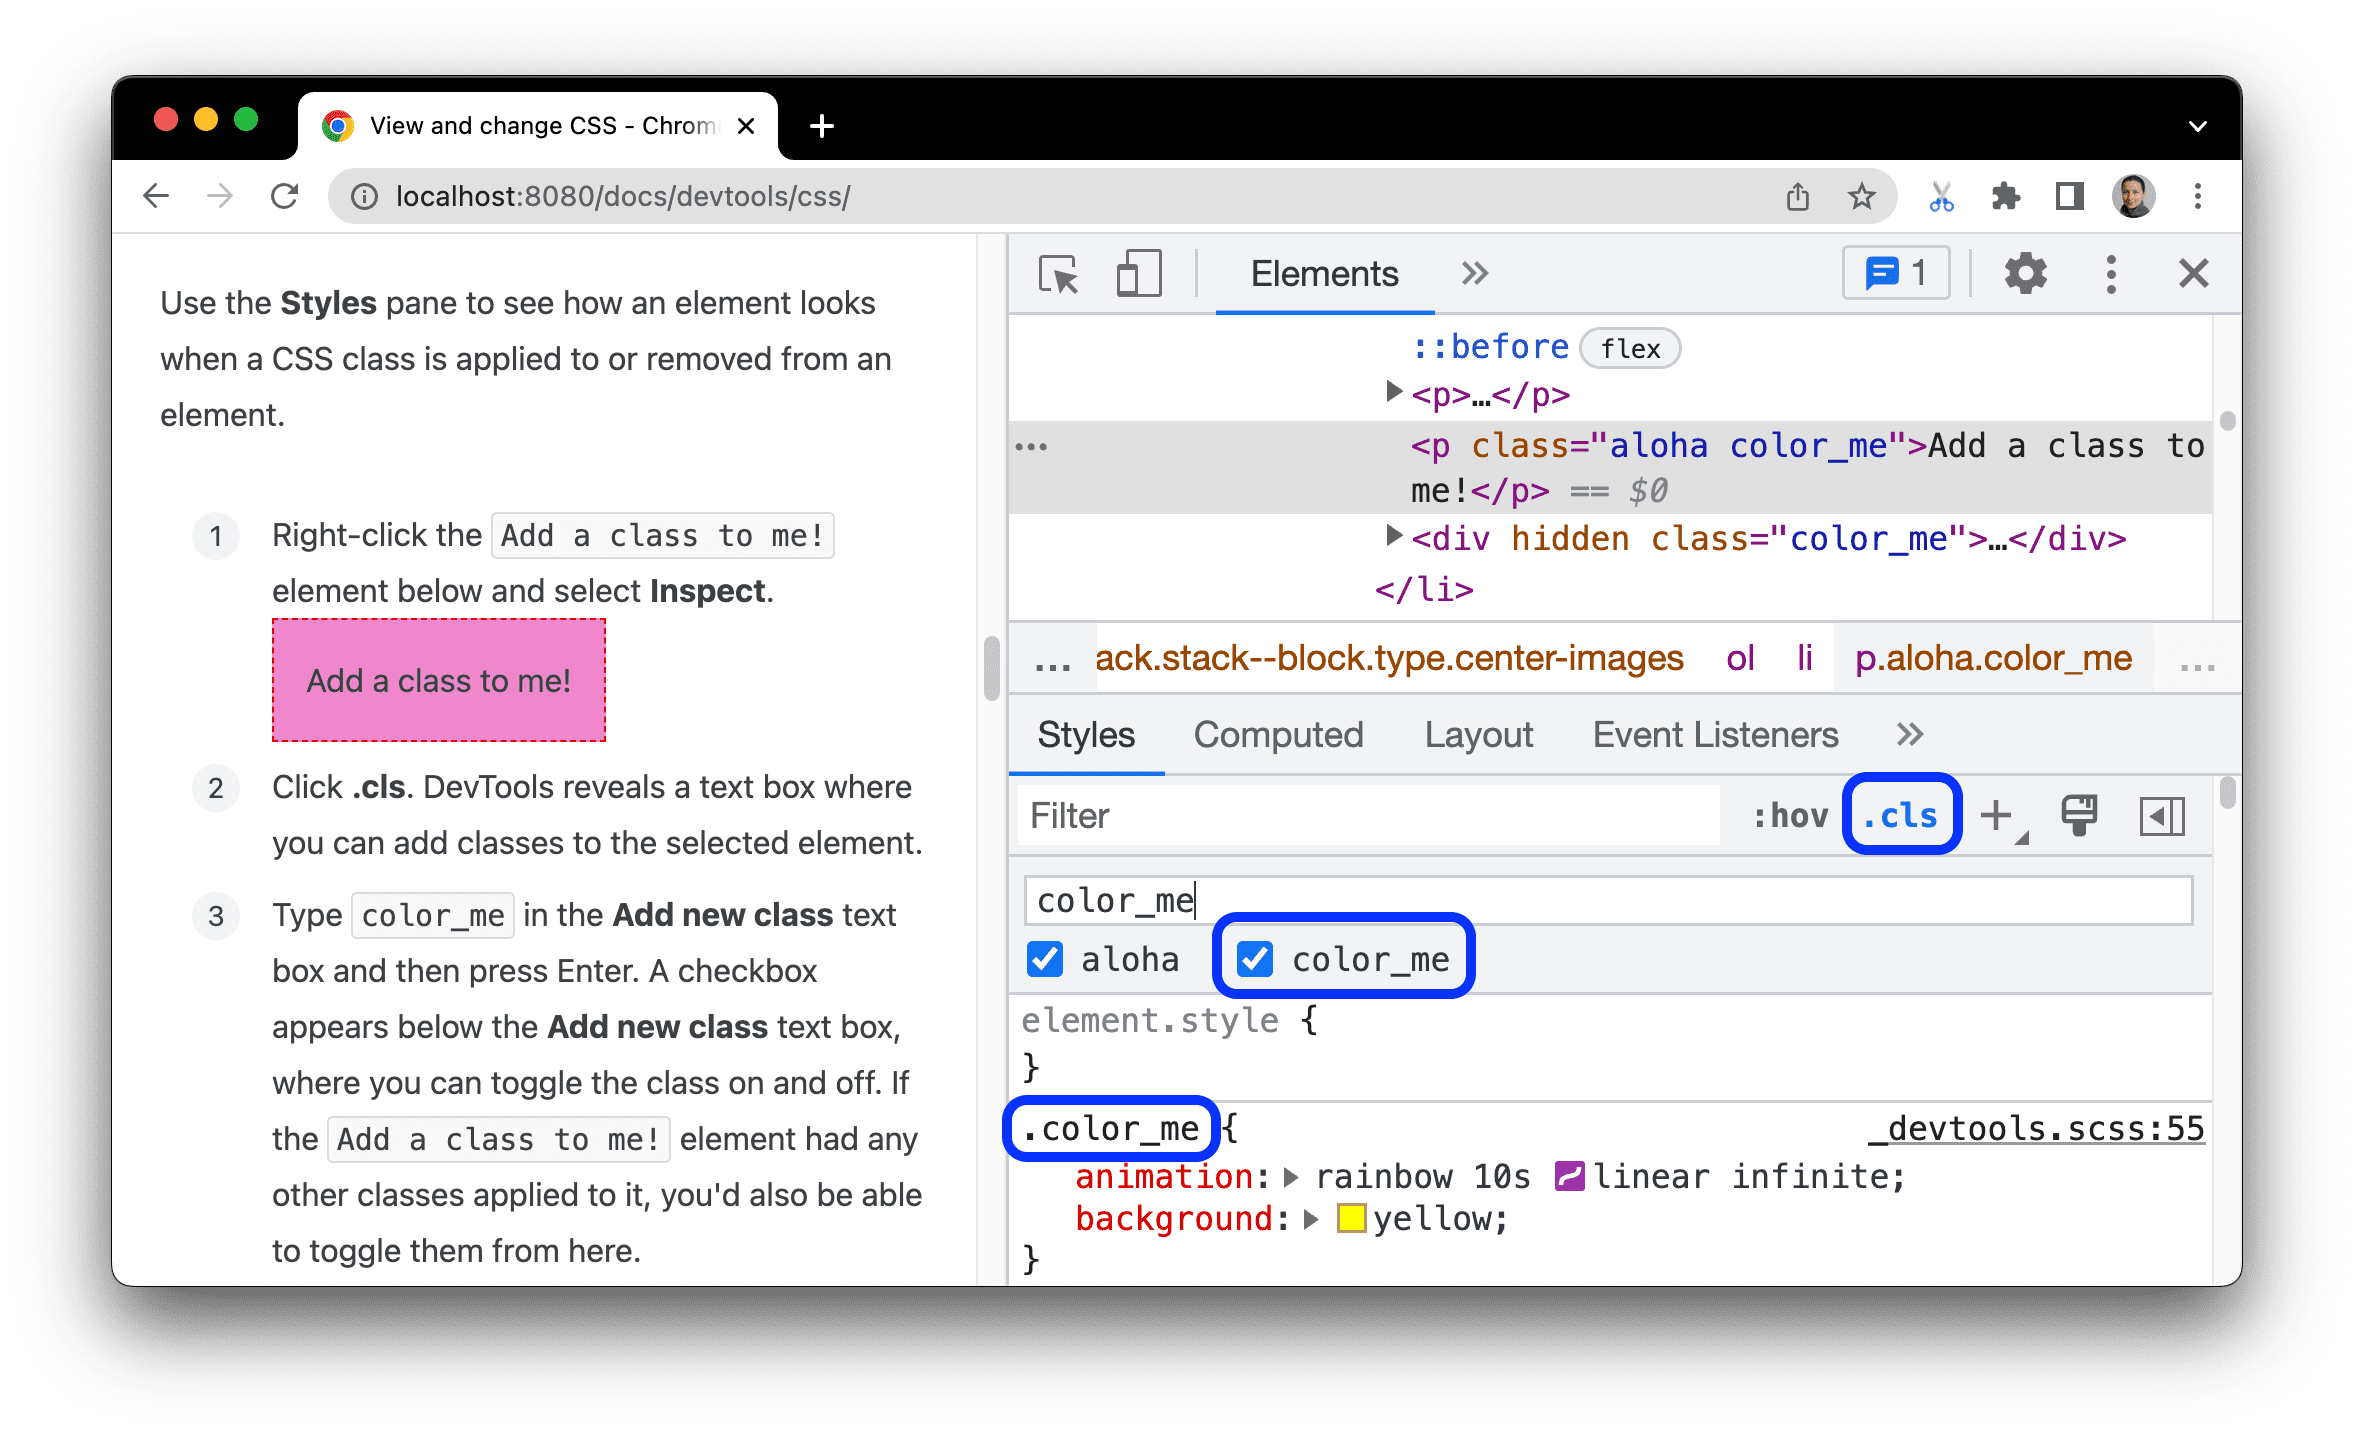The width and height of the screenshot is (2354, 1434).
Task: Toggle the aloha class checkbox
Action: (x=1044, y=958)
